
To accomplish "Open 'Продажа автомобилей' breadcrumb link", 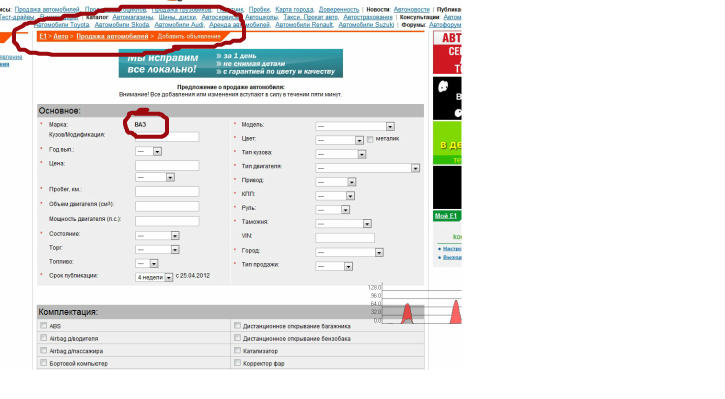I will (112, 36).
